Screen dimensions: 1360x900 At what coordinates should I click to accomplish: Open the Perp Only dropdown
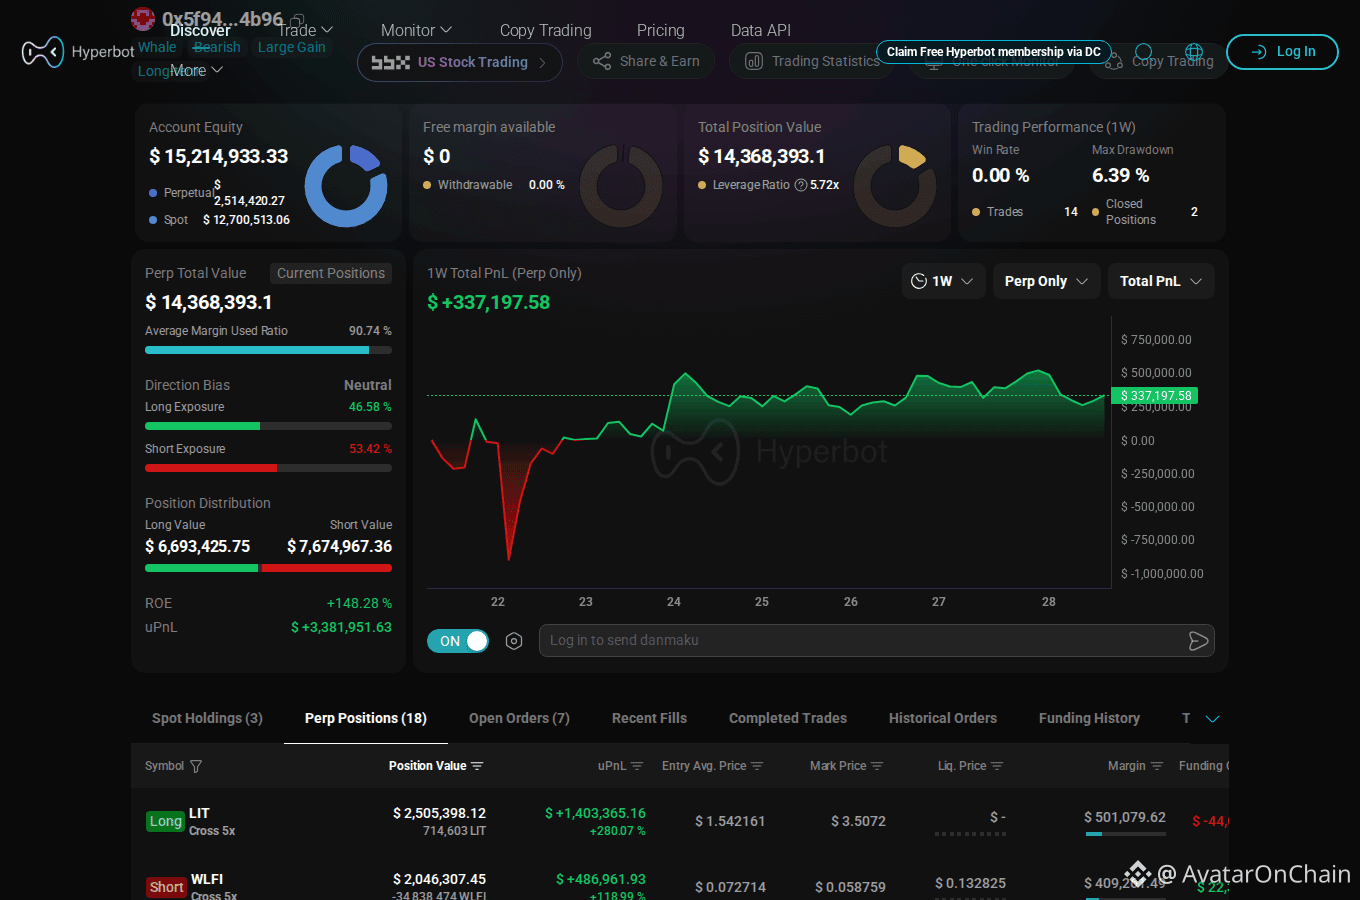tap(1046, 281)
